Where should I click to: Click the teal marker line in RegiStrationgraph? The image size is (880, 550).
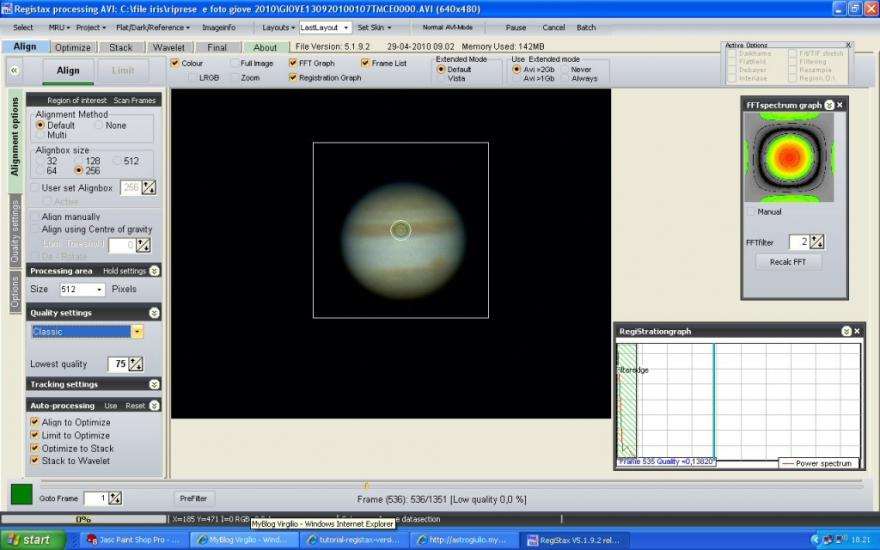(x=714, y=401)
